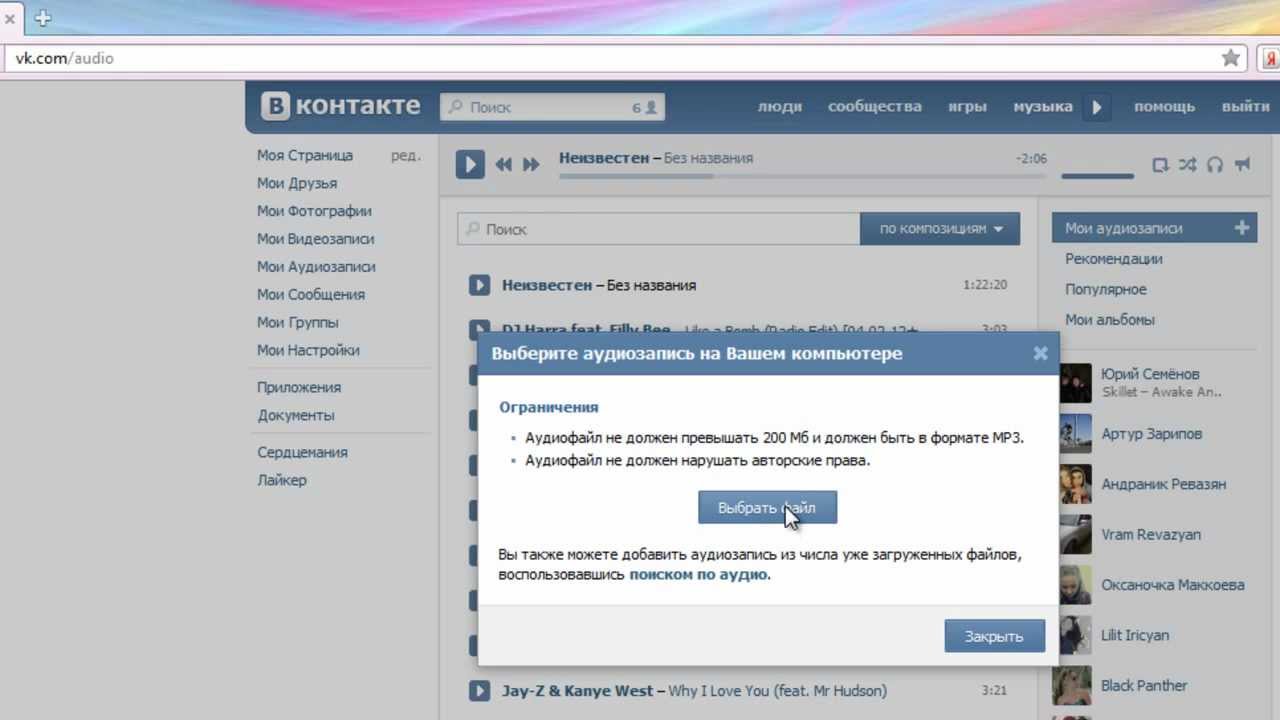The width and height of the screenshot is (1280, 720).
Task: Open 'Мои Друзья' in sidebar
Action: (x=297, y=184)
